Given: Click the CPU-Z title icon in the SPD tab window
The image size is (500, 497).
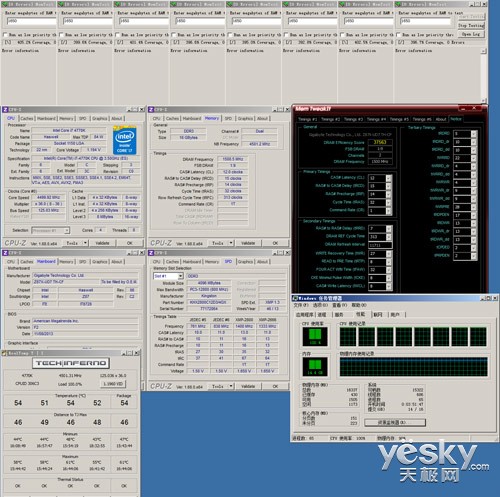Looking at the screenshot, I should [151, 253].
